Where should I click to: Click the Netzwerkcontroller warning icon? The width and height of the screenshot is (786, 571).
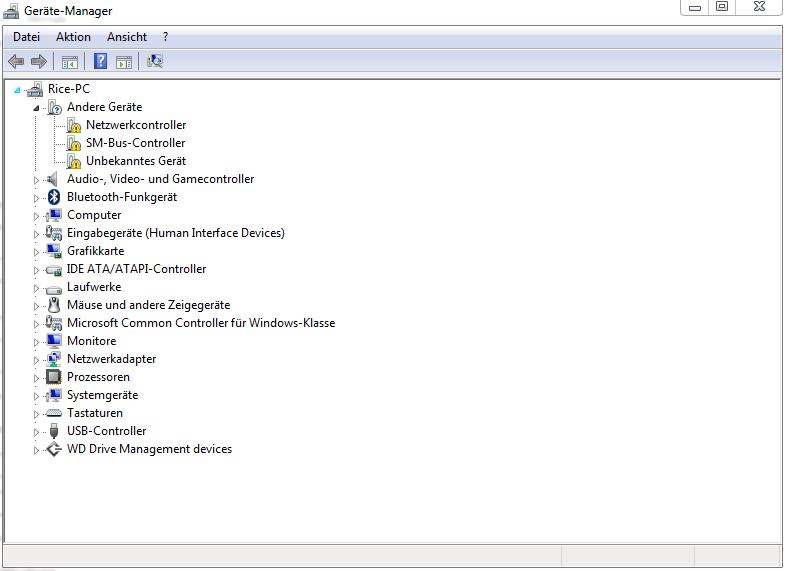click(74, 125)
